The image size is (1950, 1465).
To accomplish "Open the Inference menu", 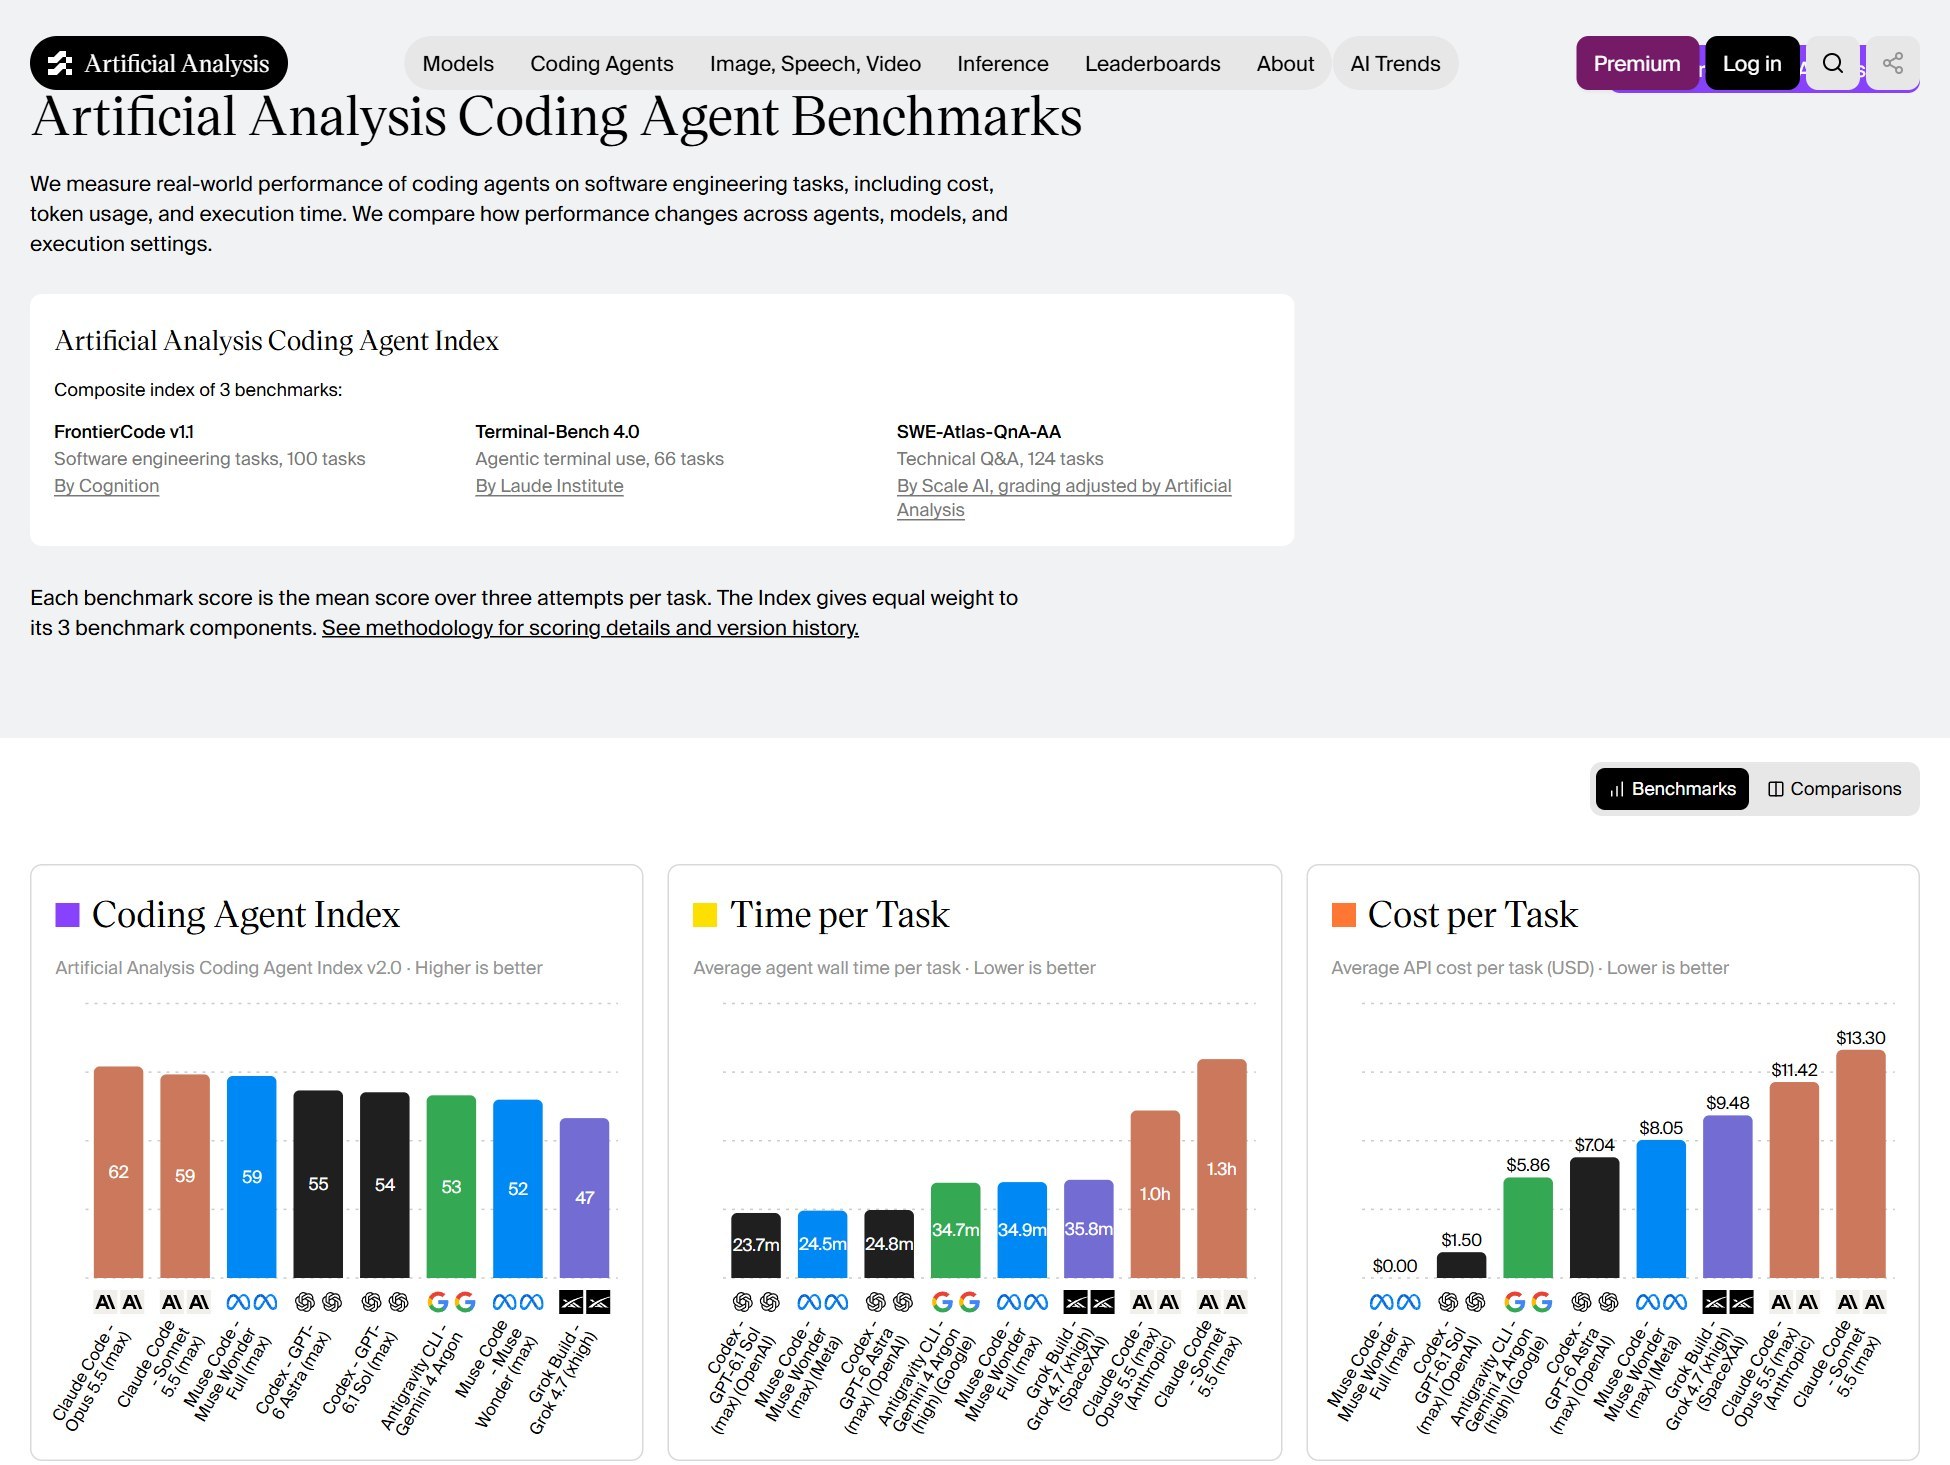I will pos(1002,64).
